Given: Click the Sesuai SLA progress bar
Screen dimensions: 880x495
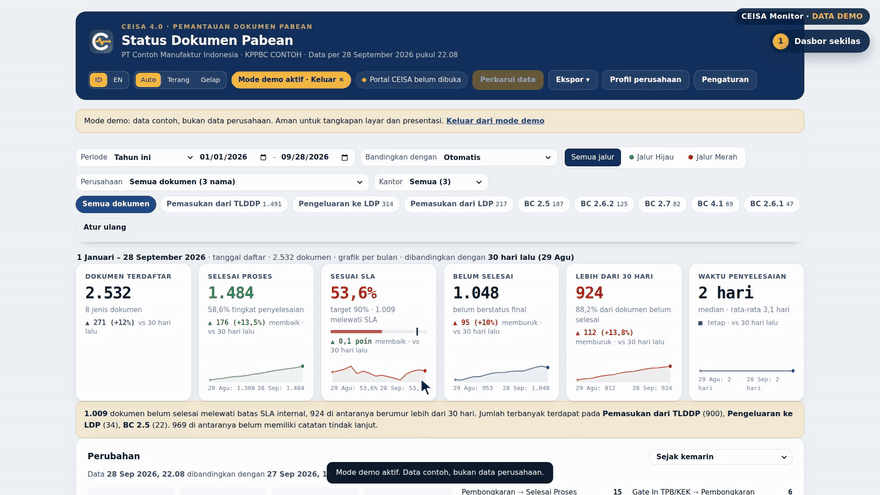Looking at the screenshot, I should click(378, 332).
